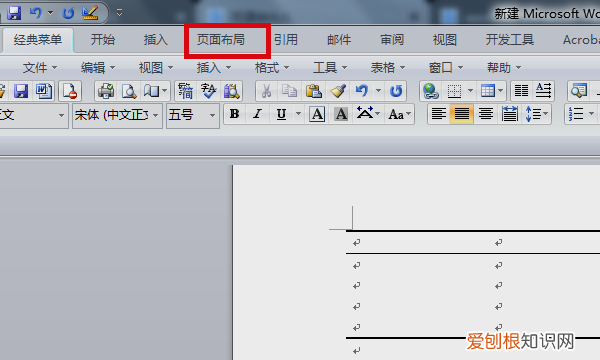Click the Copy icon
The width and height of the screenshot is (600, 360).
point(289,91)
